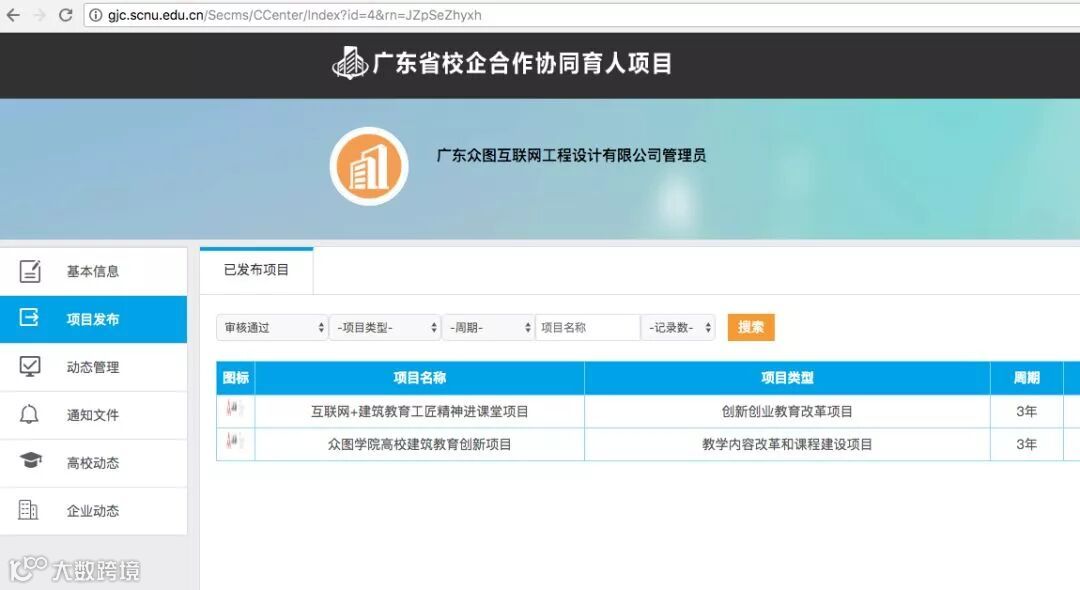Click the 动态管理 monitor icon
This screenshot has height=590, width=1080.
point(30,366)
